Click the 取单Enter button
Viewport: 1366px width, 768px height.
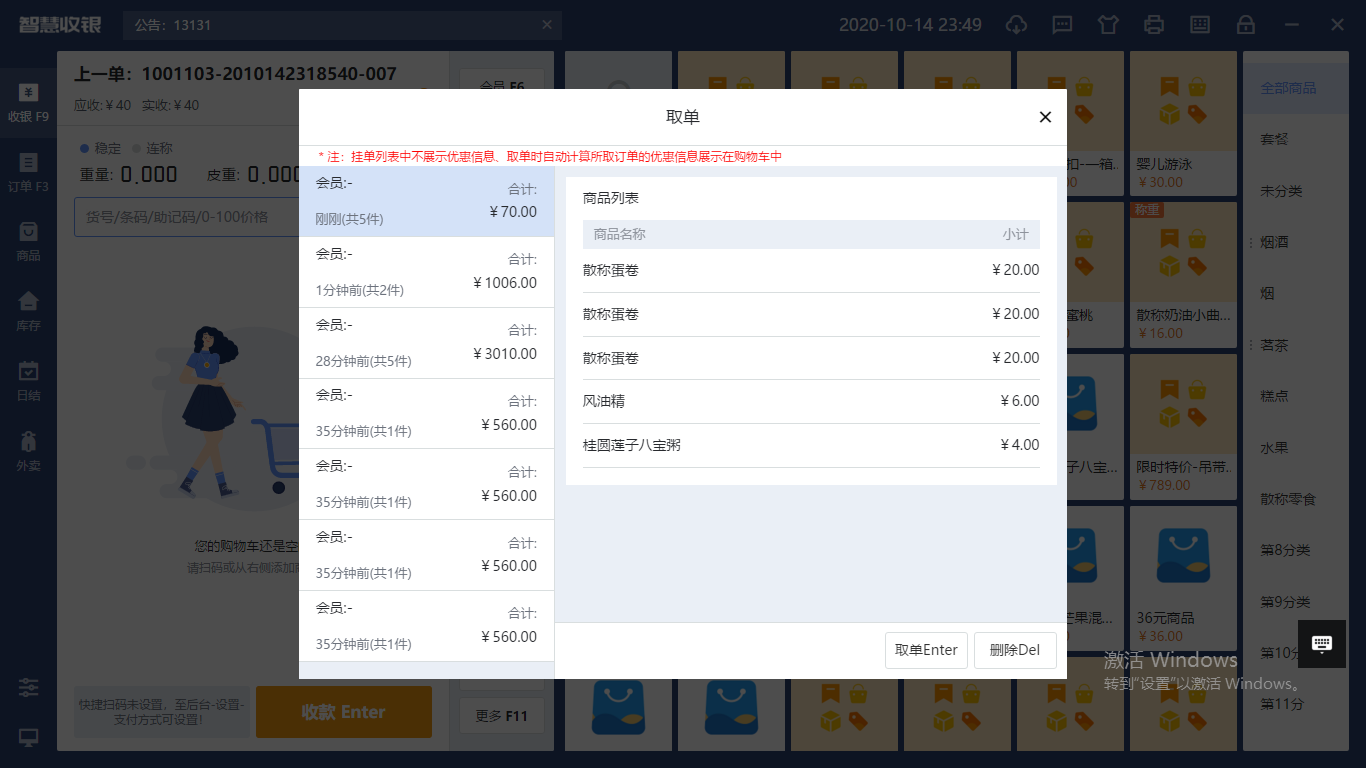click(926, 650)
